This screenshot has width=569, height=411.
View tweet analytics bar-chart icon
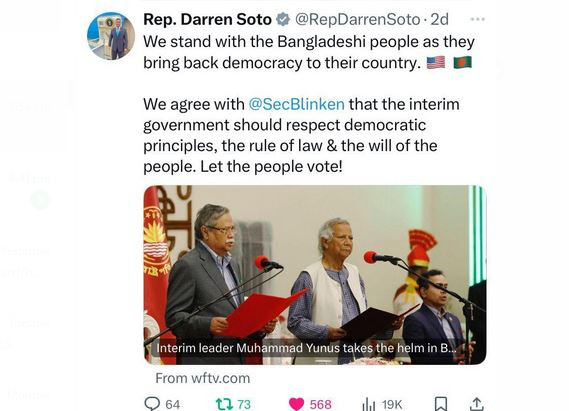[369, 404]
